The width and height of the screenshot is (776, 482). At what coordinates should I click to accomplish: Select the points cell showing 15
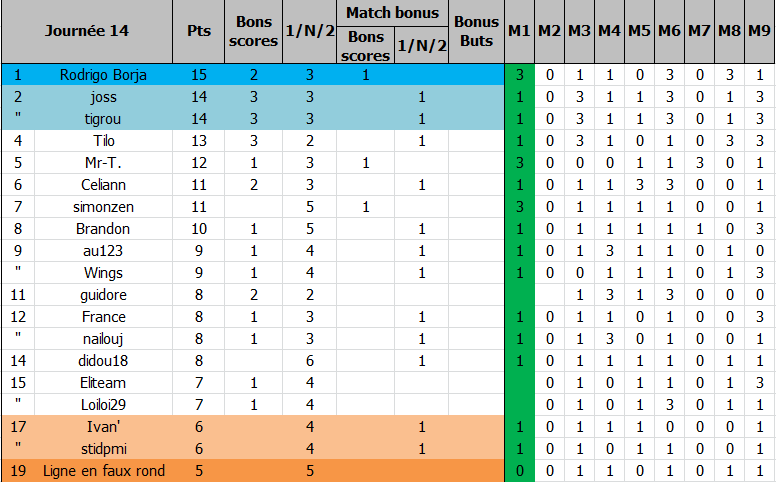coord(199,75)
